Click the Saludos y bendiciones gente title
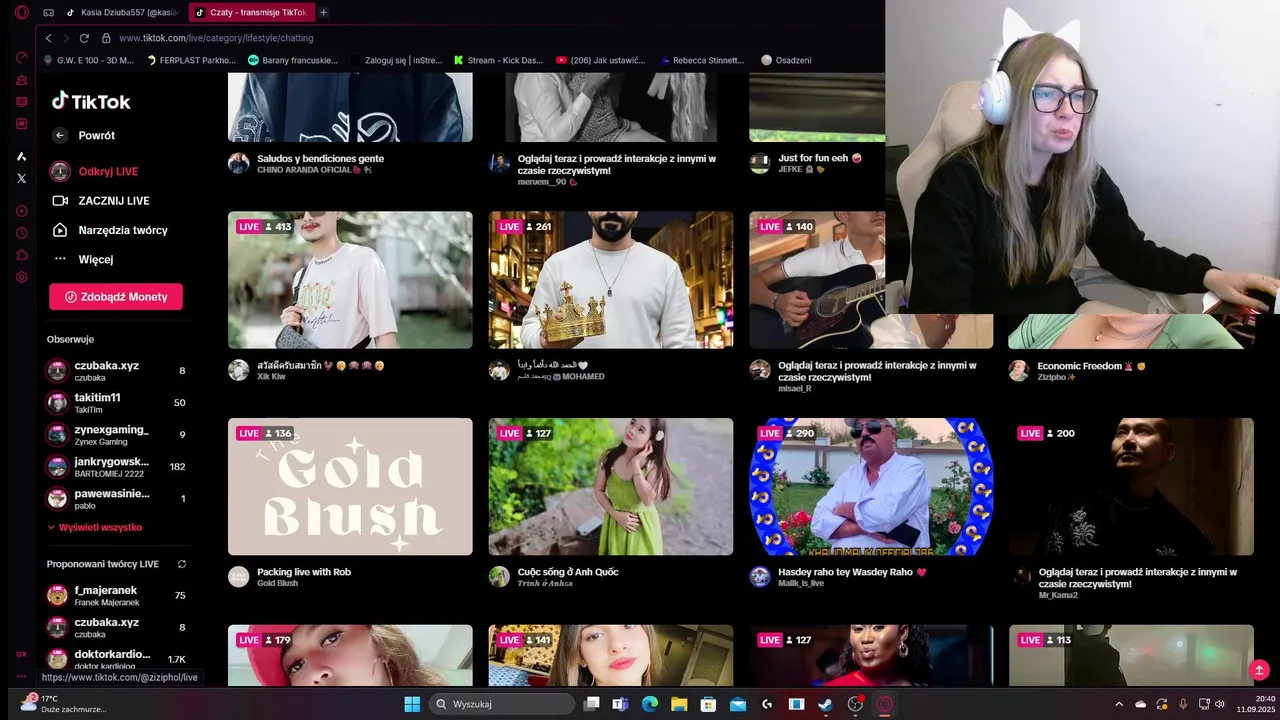The image size is (1280, 720). (x=320, y=158)
